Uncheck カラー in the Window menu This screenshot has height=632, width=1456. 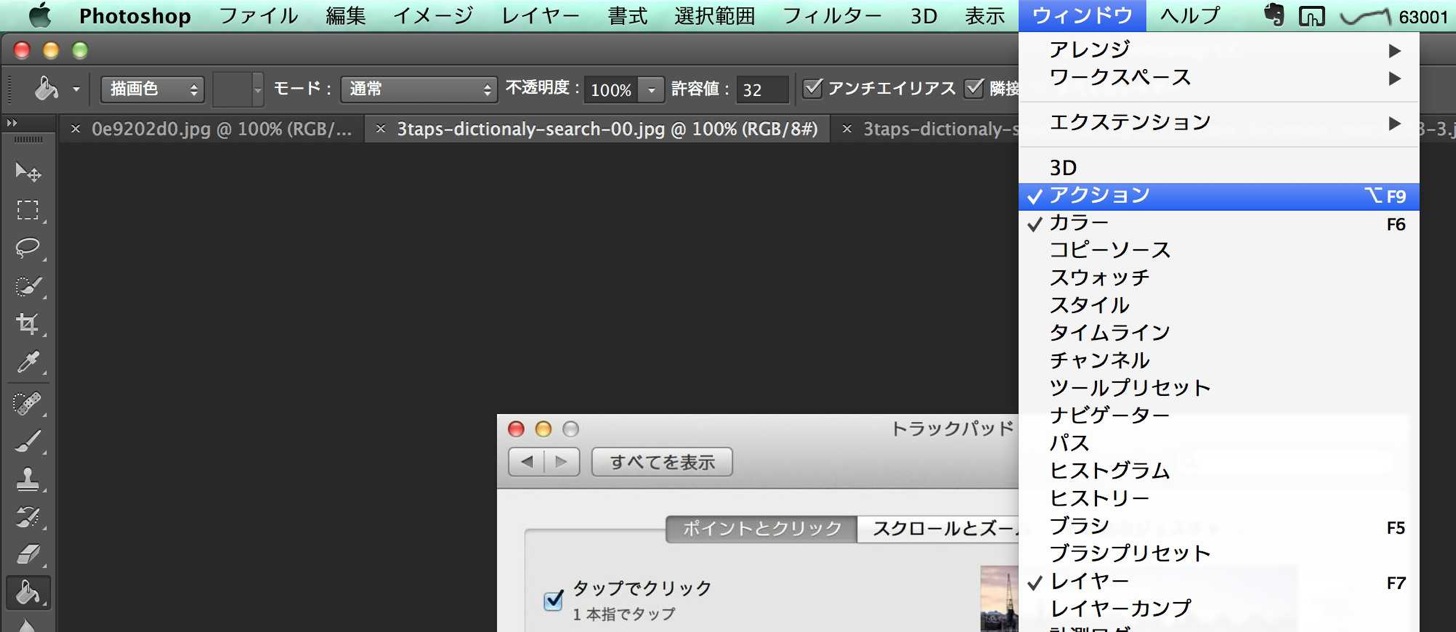[x=1218, y=223]
